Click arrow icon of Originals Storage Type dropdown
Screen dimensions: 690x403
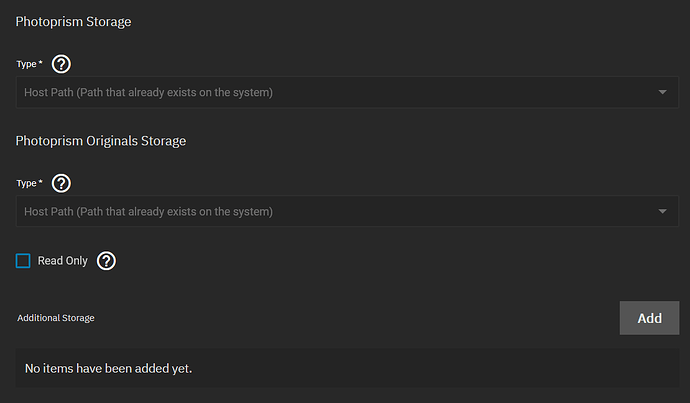[x=662, y=211]
